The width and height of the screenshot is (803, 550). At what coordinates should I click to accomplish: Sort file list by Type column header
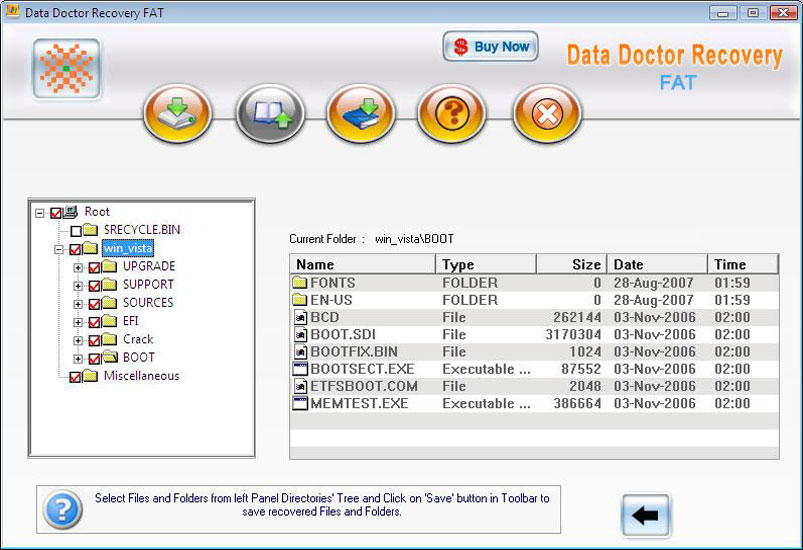pos(485,264)
